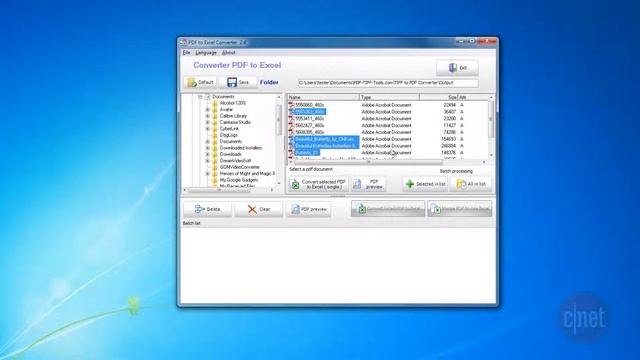Select the Downloaded Installers folder
640x360 pixels.
pos(241,148)
